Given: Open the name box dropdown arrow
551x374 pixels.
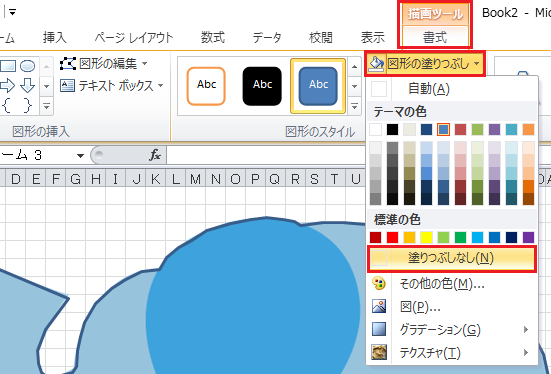Looking at the screenshot, I should pyautogui.click(x=80, y=155).
